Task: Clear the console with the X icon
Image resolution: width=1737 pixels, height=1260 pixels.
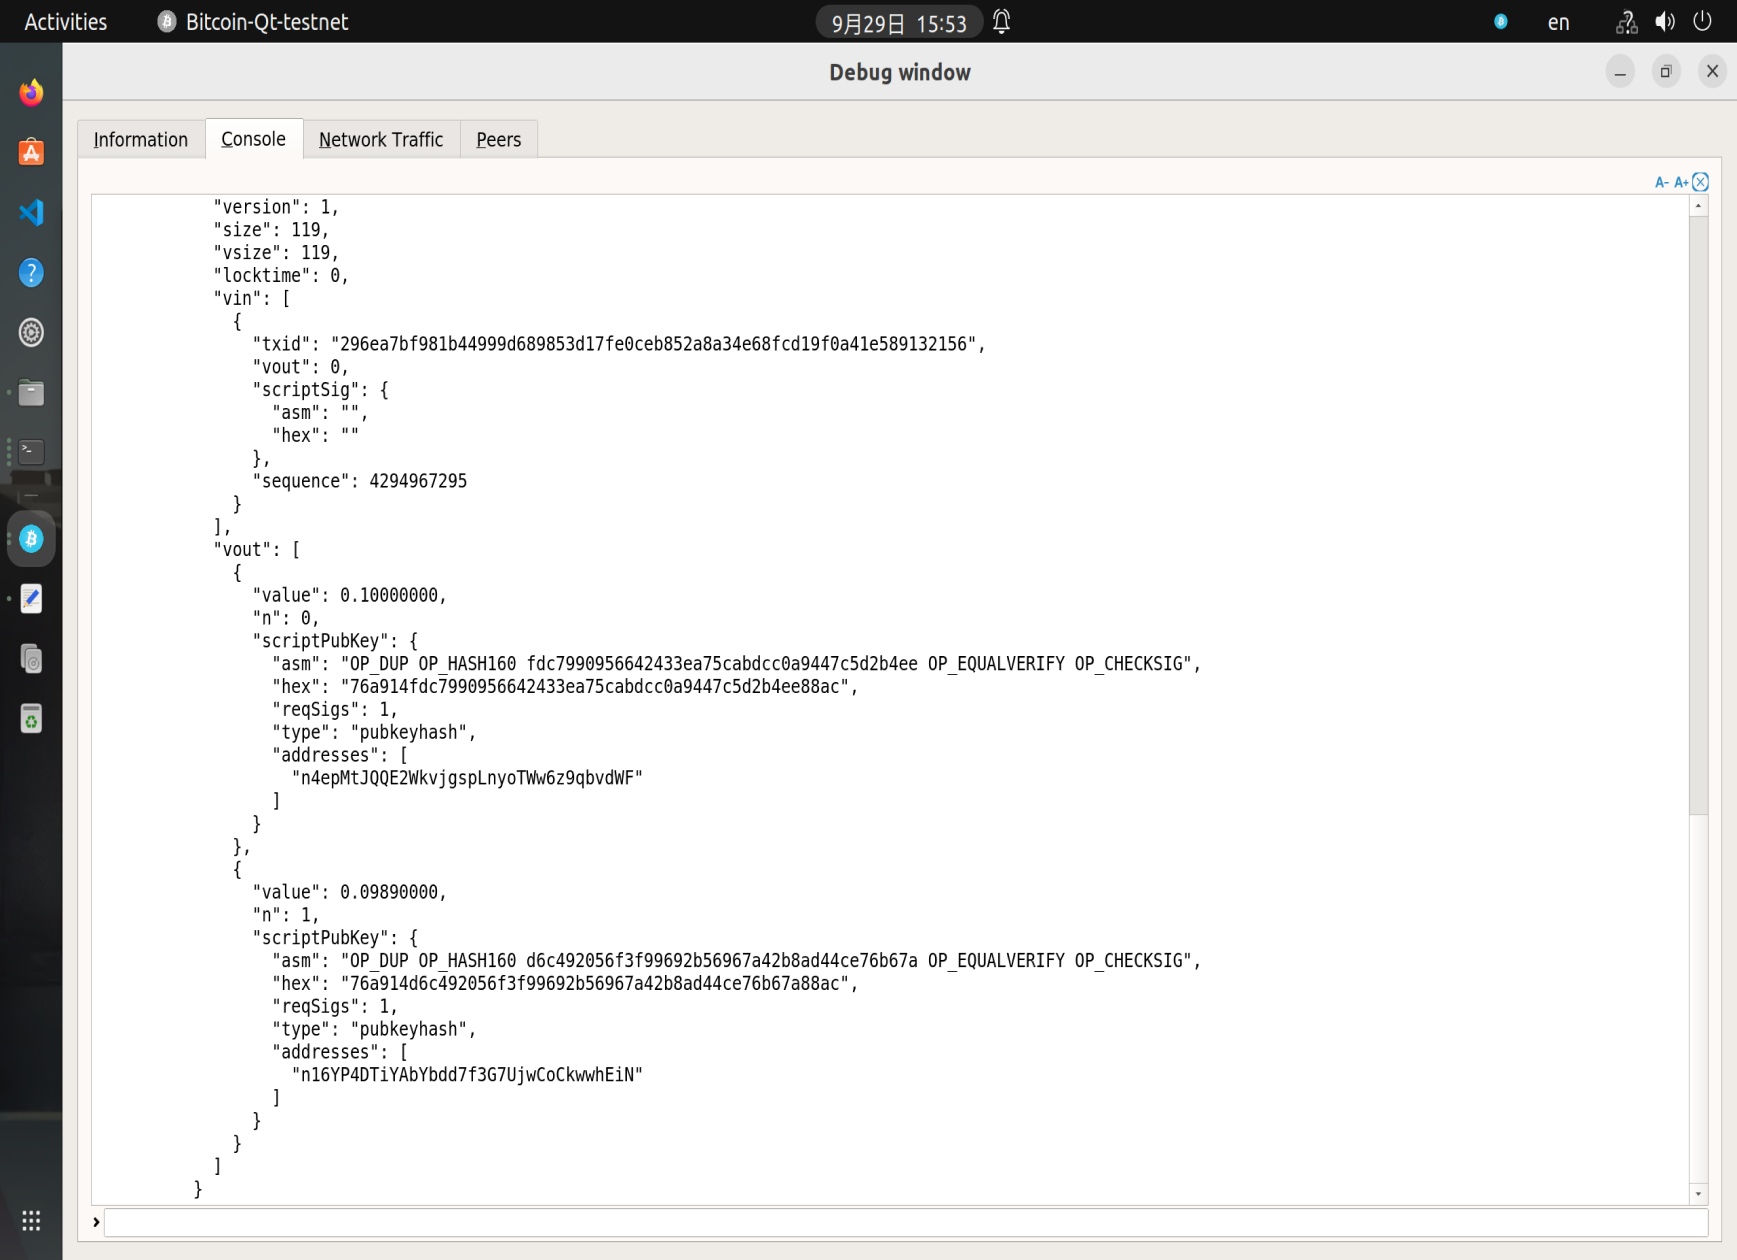Action: (x=1700, y=182)
